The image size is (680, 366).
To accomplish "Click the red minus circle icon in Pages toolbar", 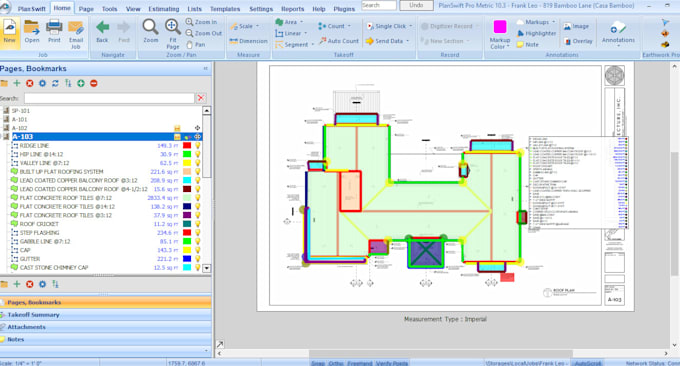I will 94,83.
